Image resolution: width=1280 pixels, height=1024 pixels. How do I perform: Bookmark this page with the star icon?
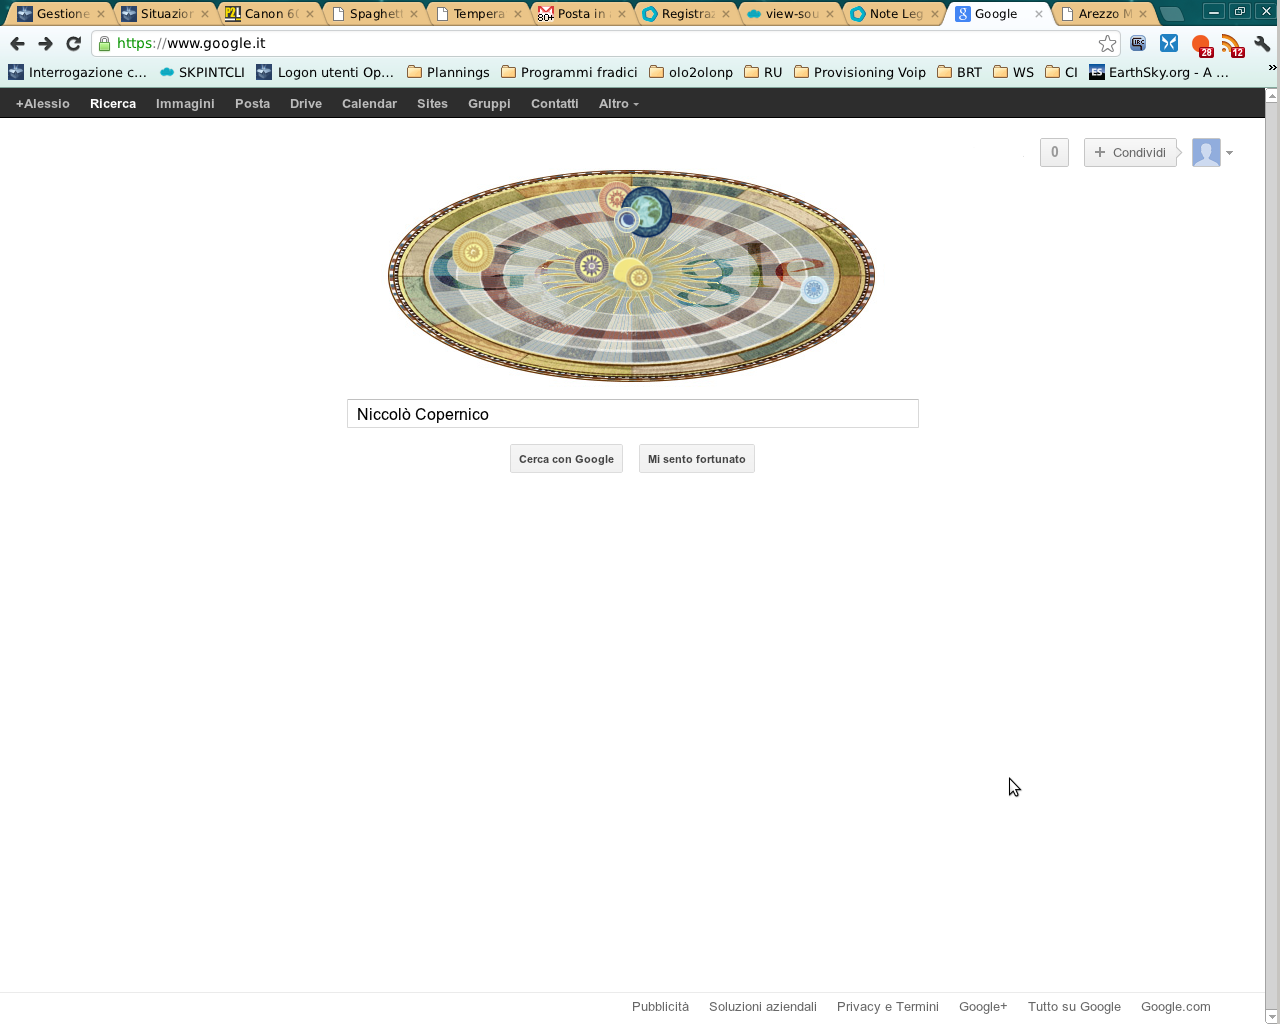click(1107, 43)
